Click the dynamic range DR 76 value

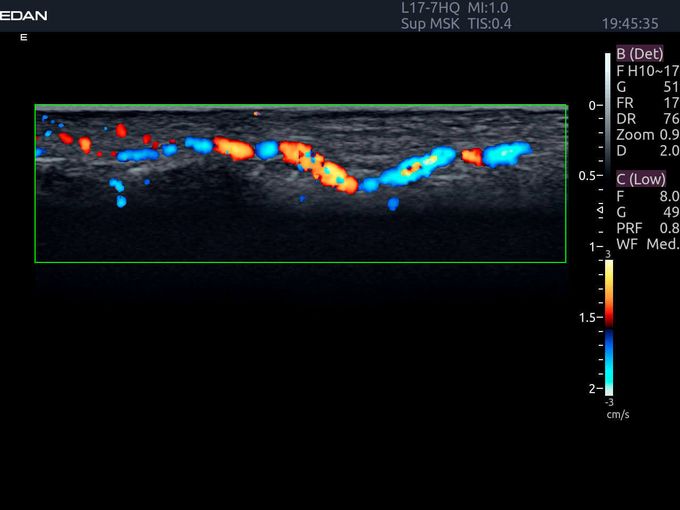671,119
